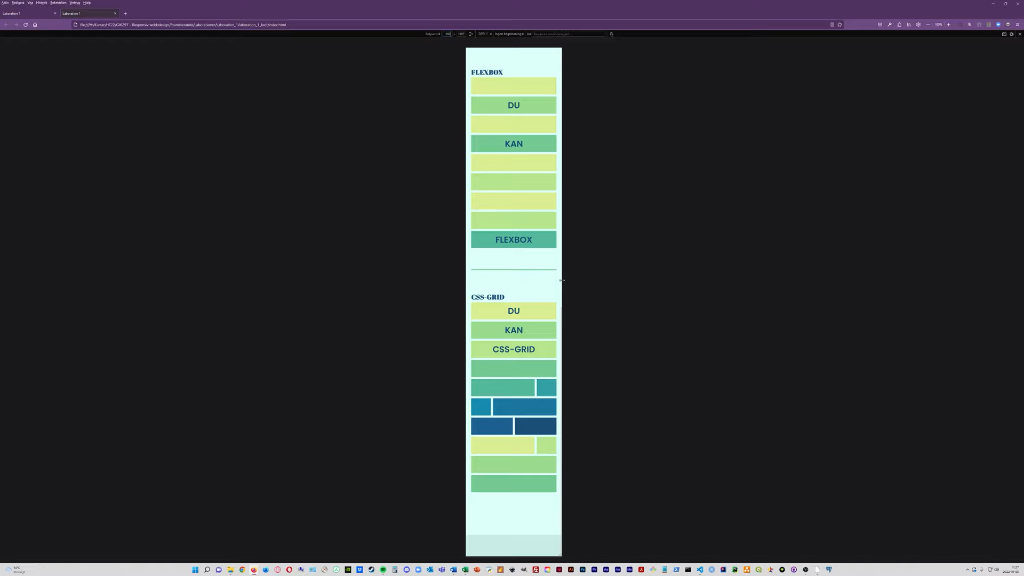
Task: Open the Visa menu
Action: (x=30, y=3)
